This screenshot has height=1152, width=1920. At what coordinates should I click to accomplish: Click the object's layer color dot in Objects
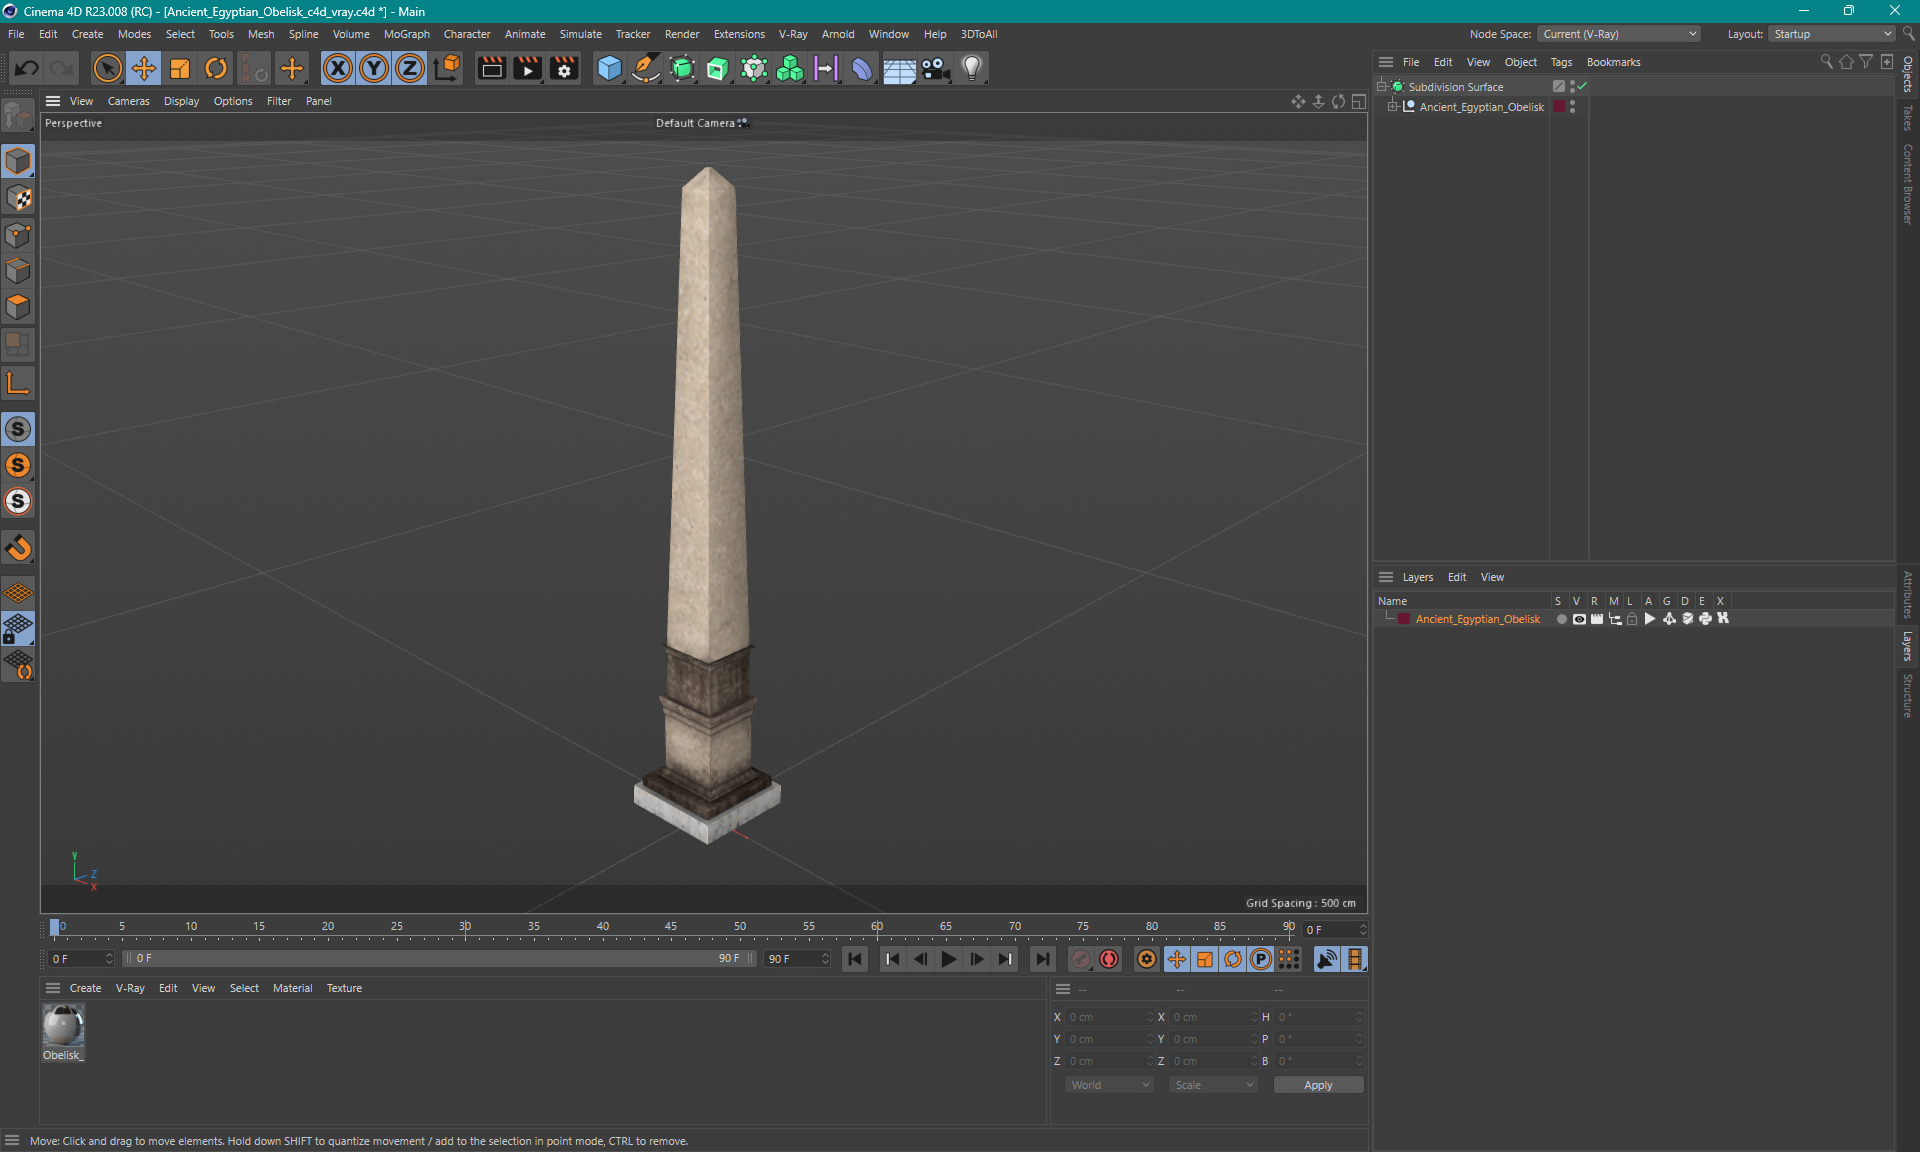tap(1558, 107)
